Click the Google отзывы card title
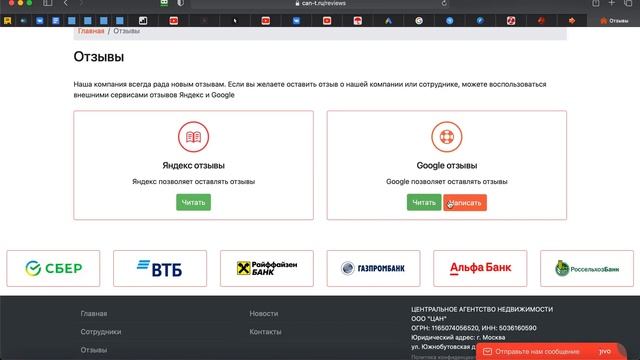The width and height of the screenshot is (640, 360). (x=447, y=166)
